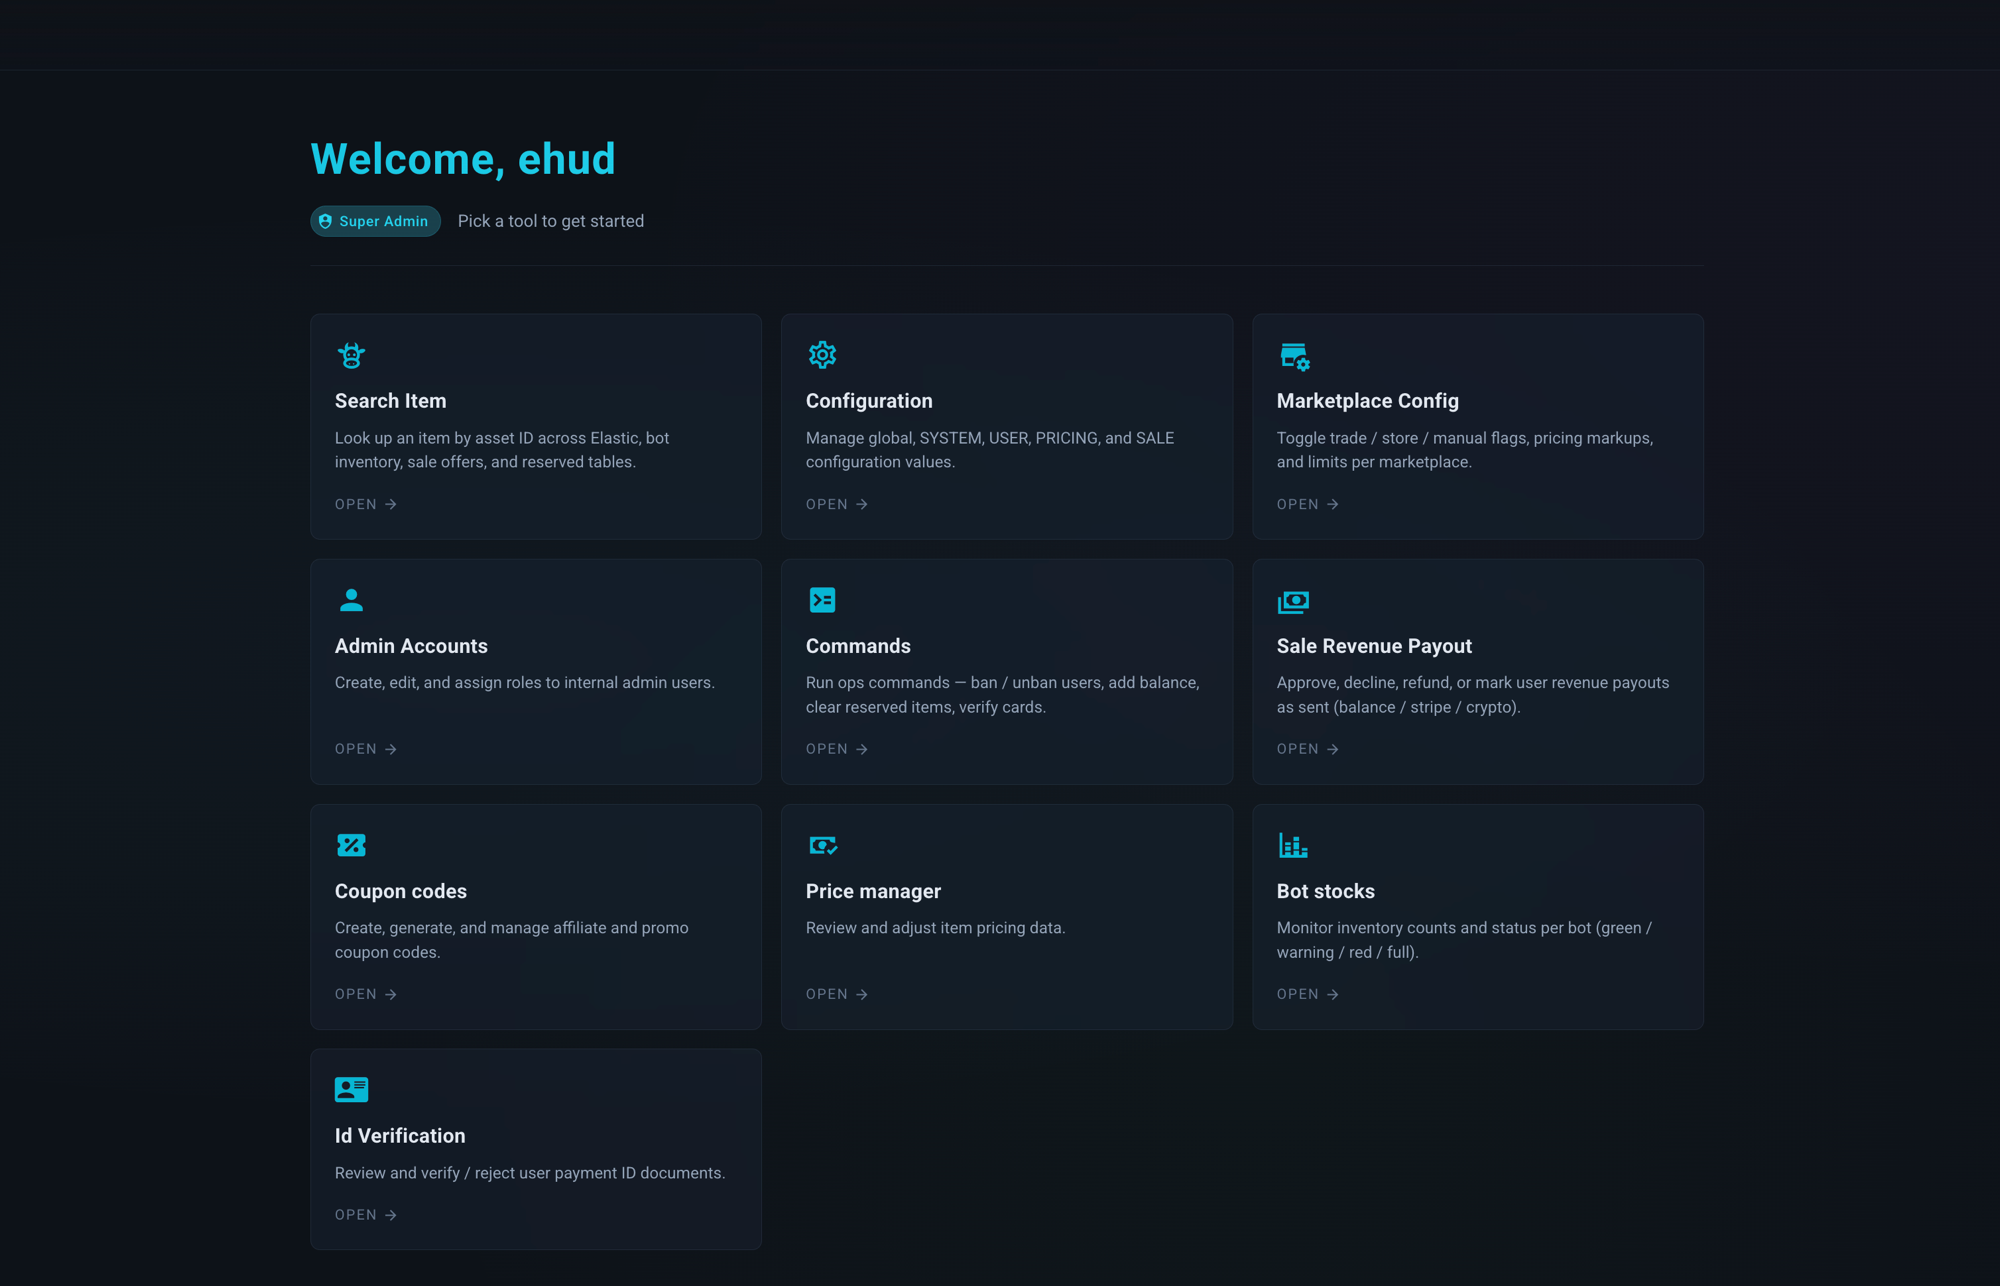Open the Bot stocks monitor
The height and width of the screenshot is (1286, 2000).
1306,993
